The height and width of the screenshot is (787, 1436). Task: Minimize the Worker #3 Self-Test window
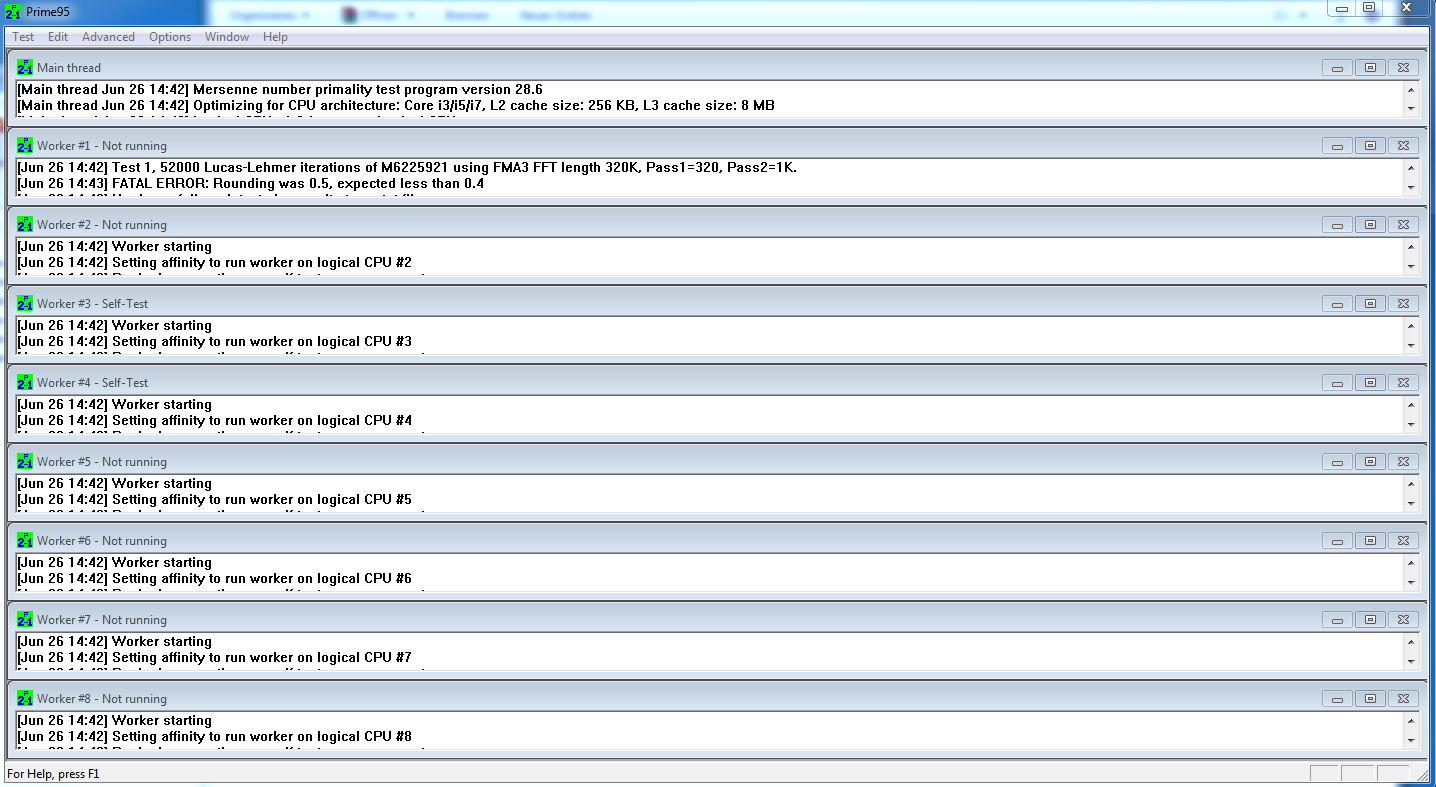click(1337, 304)
